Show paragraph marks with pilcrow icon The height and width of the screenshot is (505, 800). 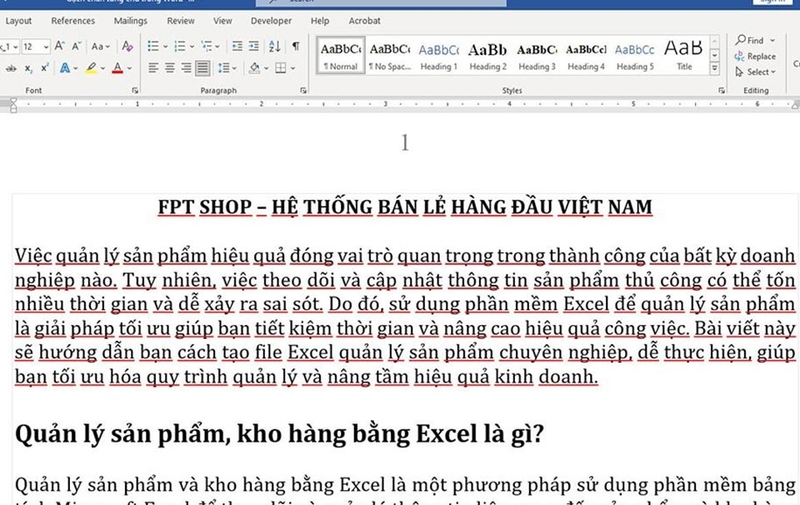click(x=296, y=46)
